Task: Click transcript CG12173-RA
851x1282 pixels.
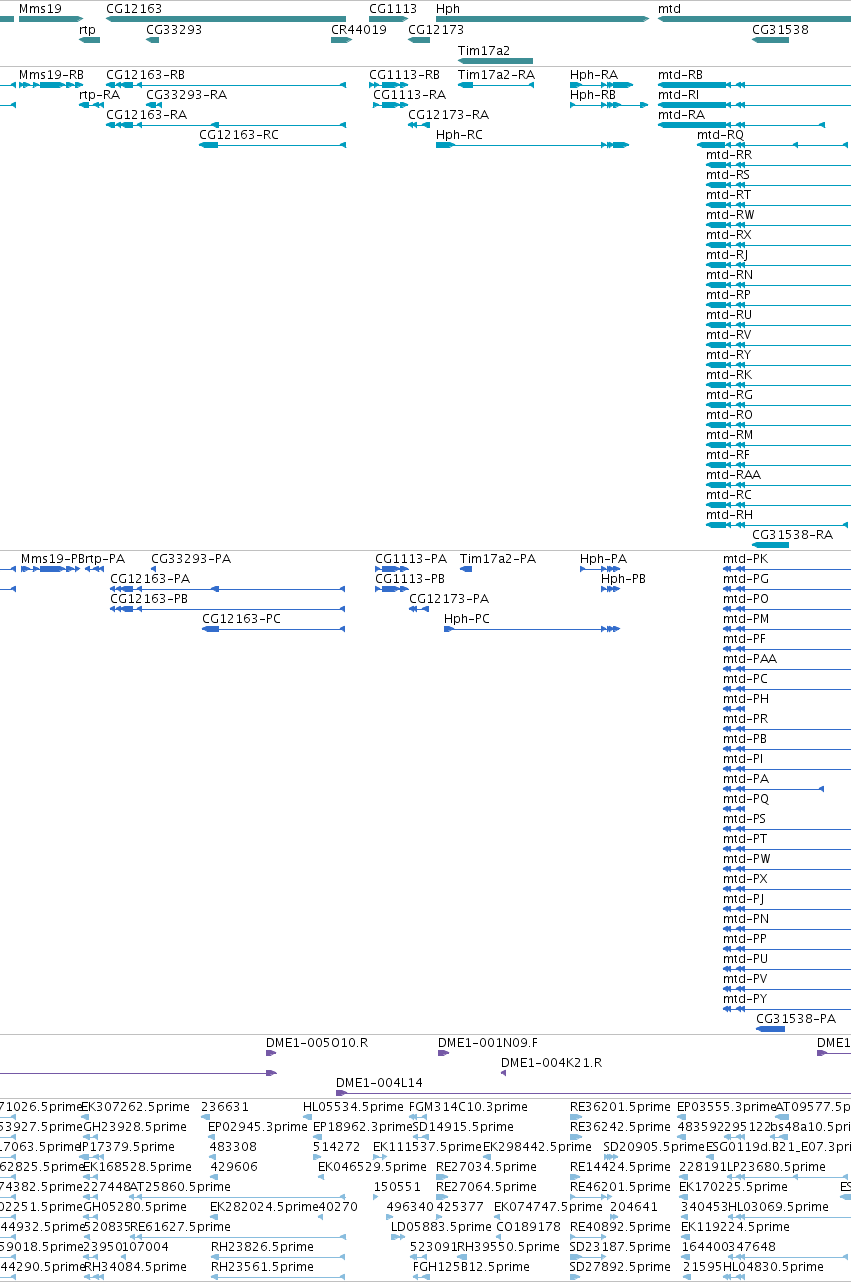Action: [x=419, y=126]
